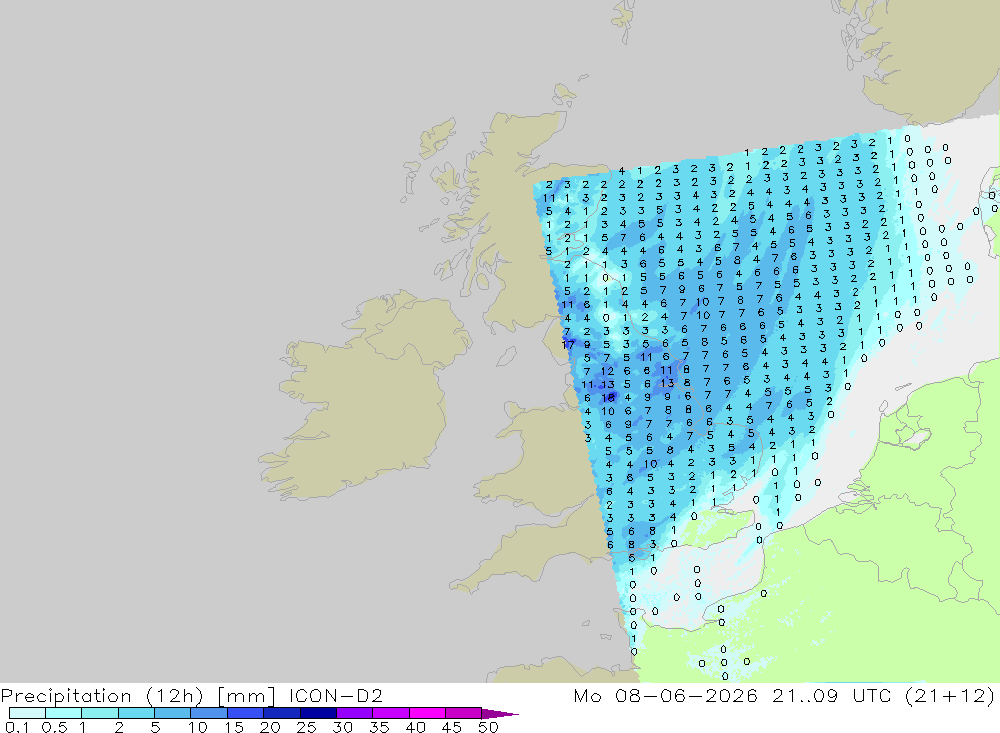The image size is (1000, 733).
Task: Click the '(21+12)' forecast offset text
Action: (x=950, y=696)
